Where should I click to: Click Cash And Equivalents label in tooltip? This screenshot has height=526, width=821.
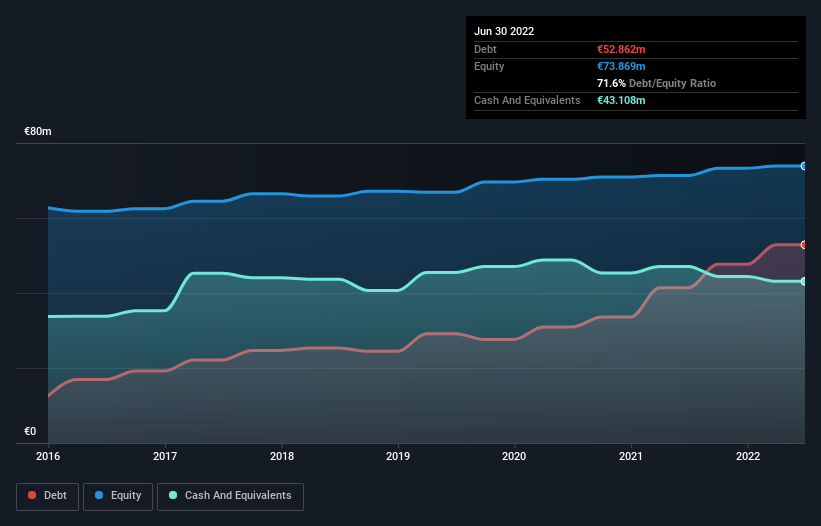tap(527, 100)
